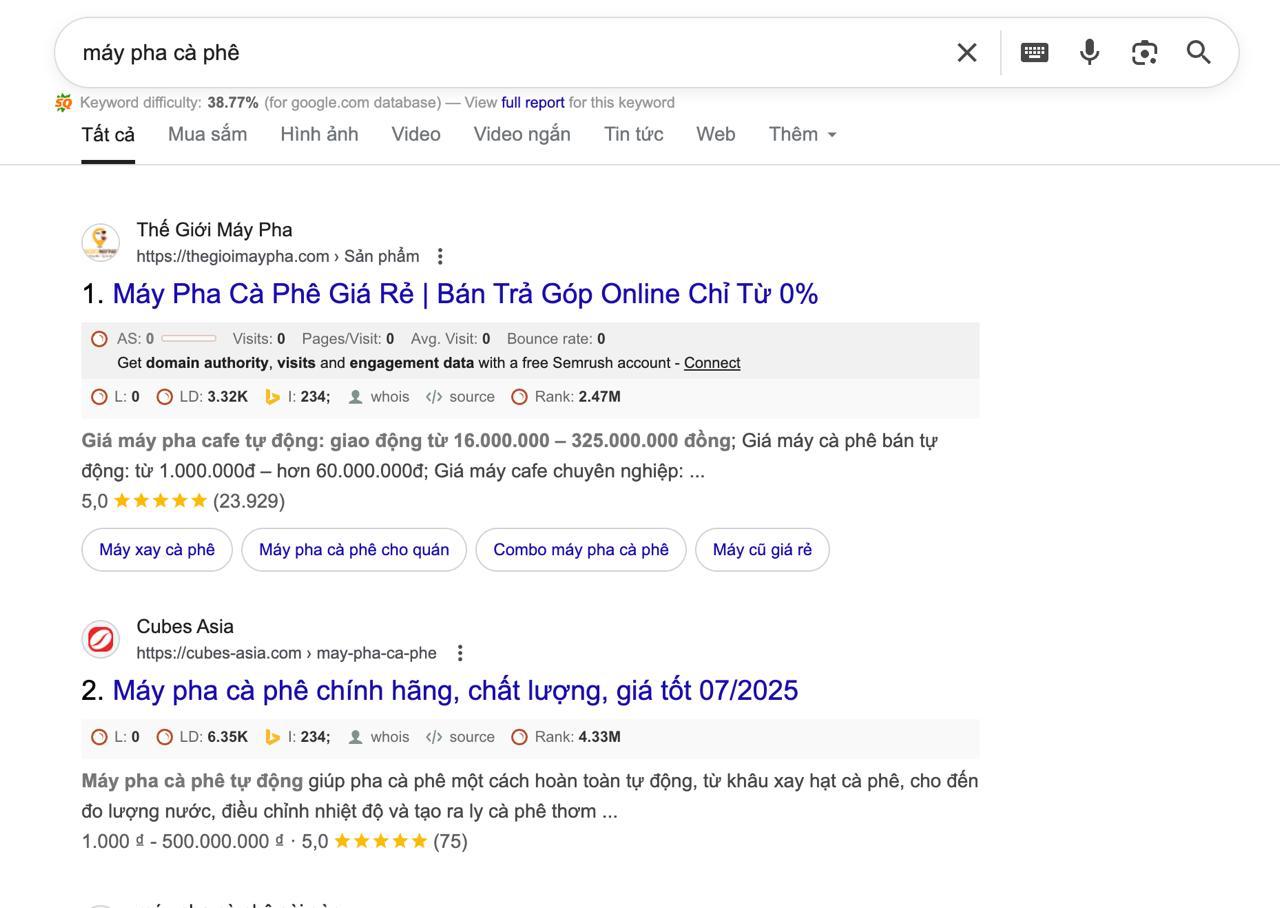The image size is (1280, 908).
Task: Click Cubes Asia site favicon
Action: coord(100,640)
